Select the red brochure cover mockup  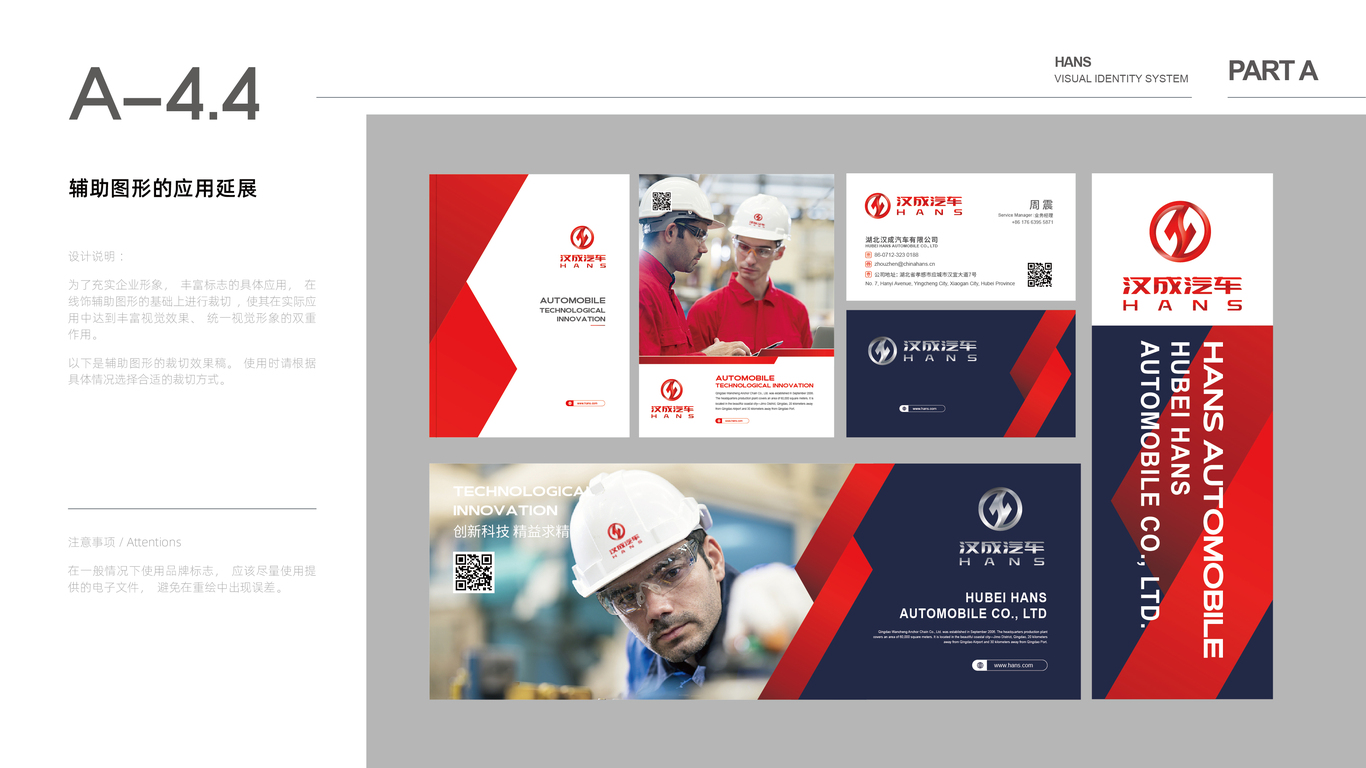[529, 306]
